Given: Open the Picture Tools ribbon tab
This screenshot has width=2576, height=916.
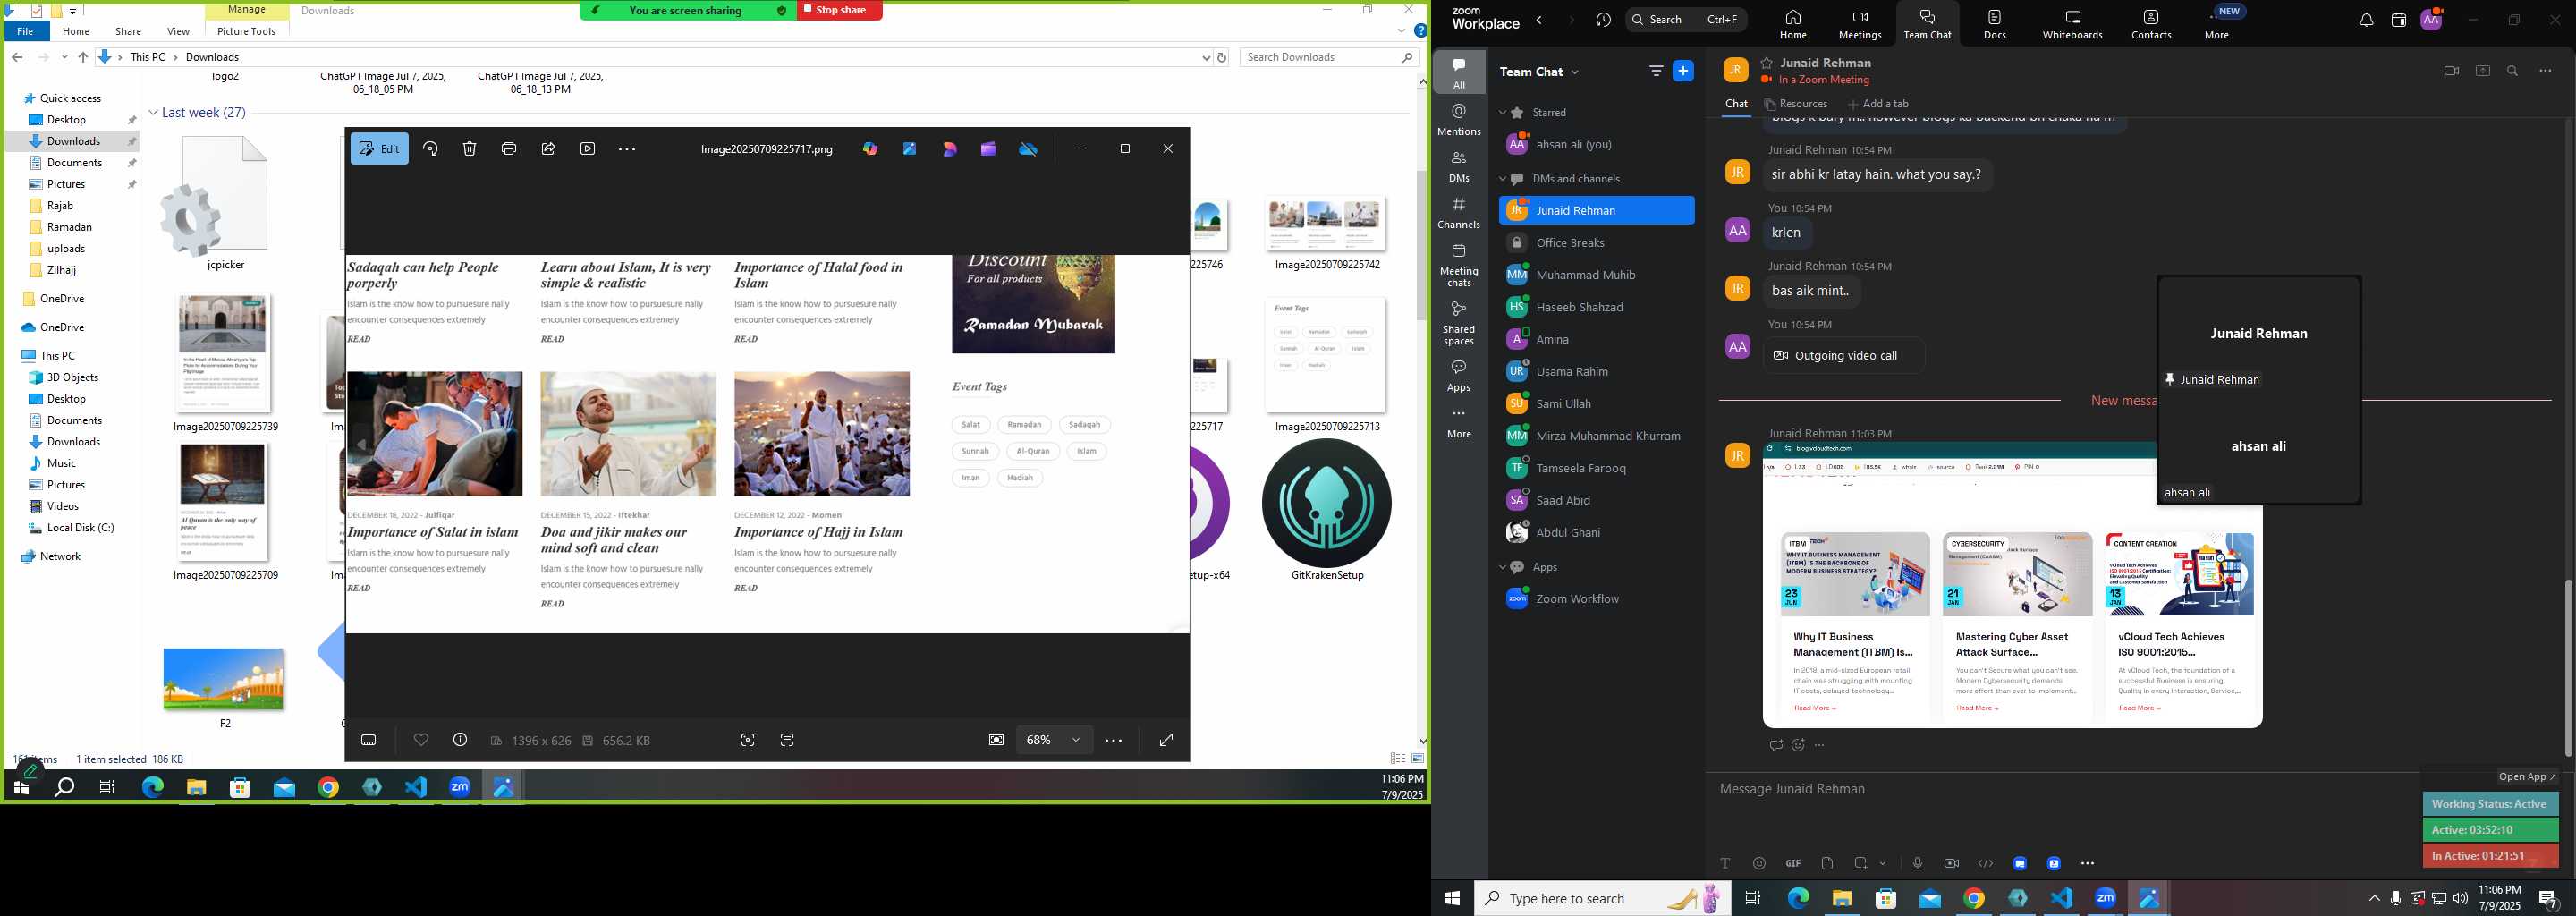Looking at the screenshot, I should pyautogui.click(x=246, y=31).
